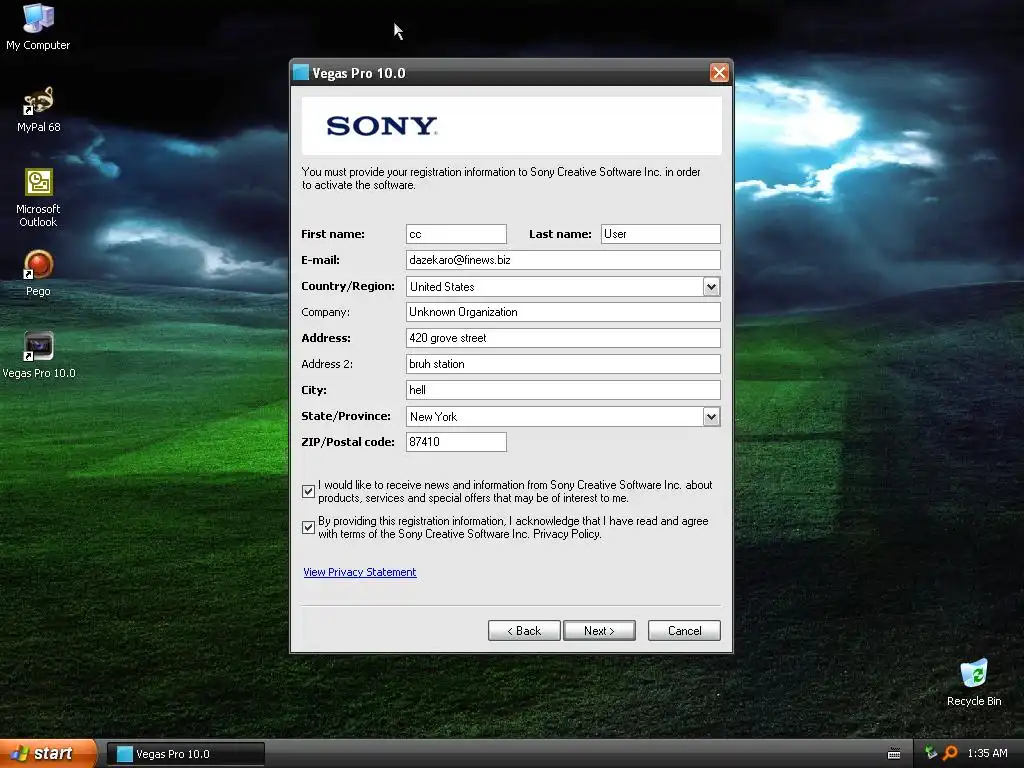The width and height of the screenshot is (1024, 768).
Task: Toggle the Privacy Policy agreement checkbox
Action: coord(308,527)
